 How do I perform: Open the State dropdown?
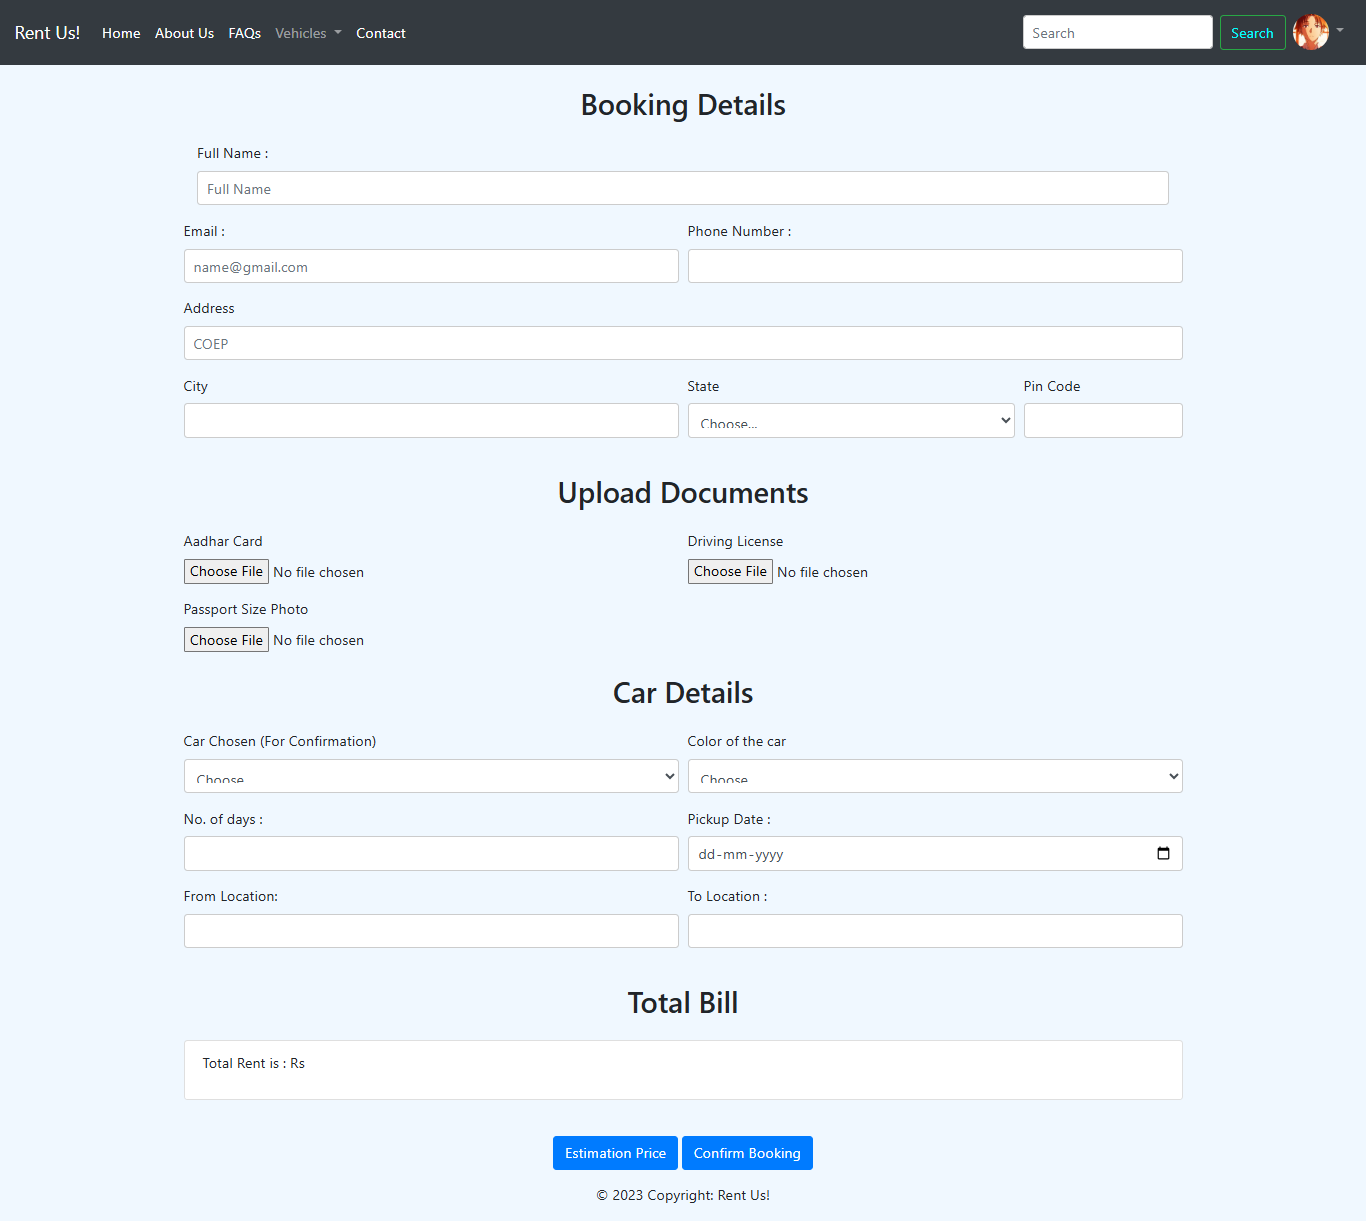[850, 421]
